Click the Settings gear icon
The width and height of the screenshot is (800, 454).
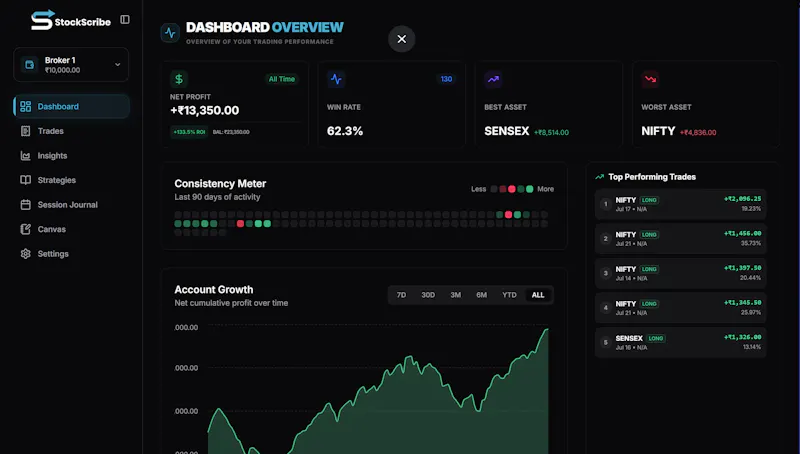tap(26, 254)
